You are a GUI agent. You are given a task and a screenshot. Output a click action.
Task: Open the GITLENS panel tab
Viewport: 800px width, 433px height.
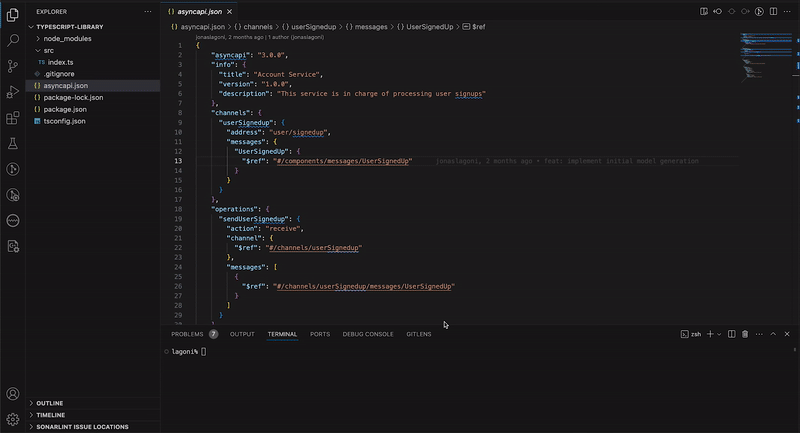pyautogui.click(x=418, y=334)
